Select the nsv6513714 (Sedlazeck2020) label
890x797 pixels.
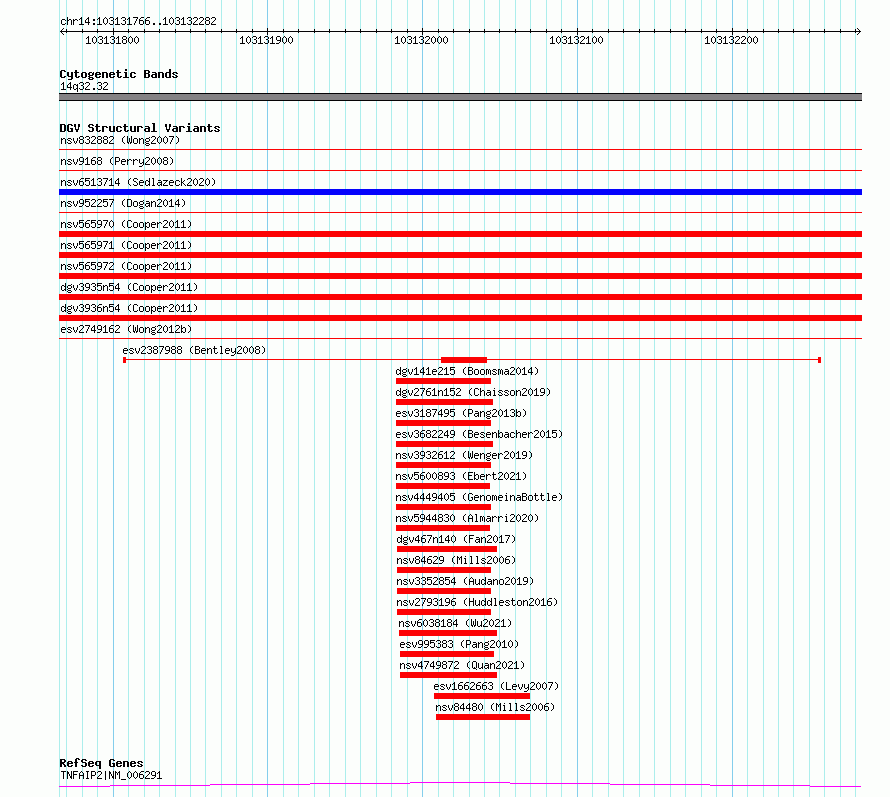pyautogui.click(x=138, y=182)
